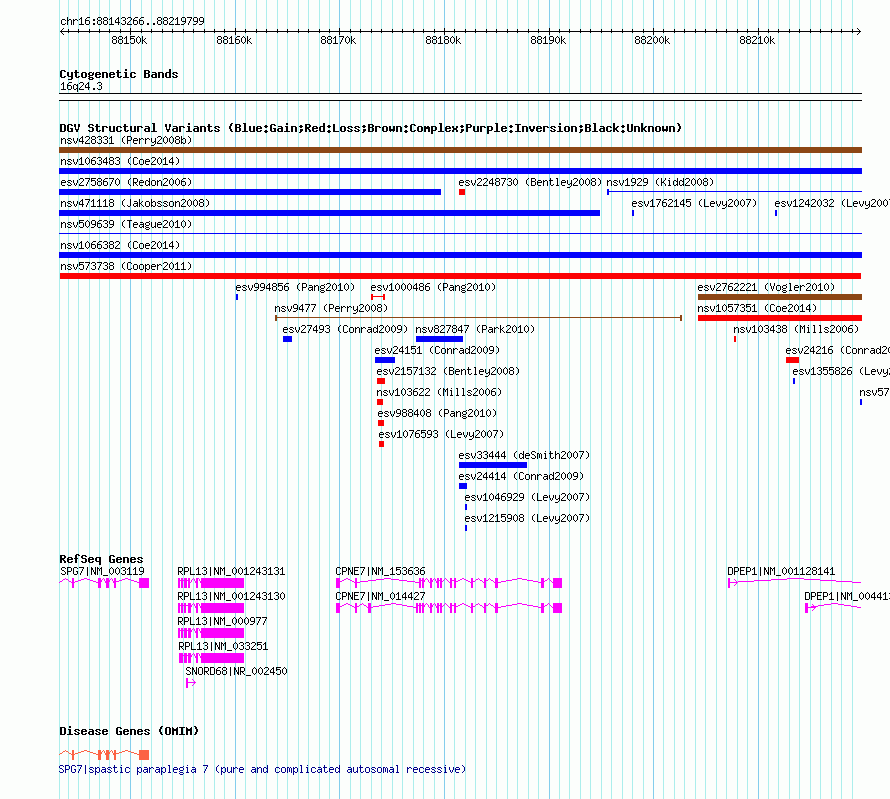Select red esv1076593 loss marker
This screenshot has width=890, height=799.
click(x=381, y=444)
